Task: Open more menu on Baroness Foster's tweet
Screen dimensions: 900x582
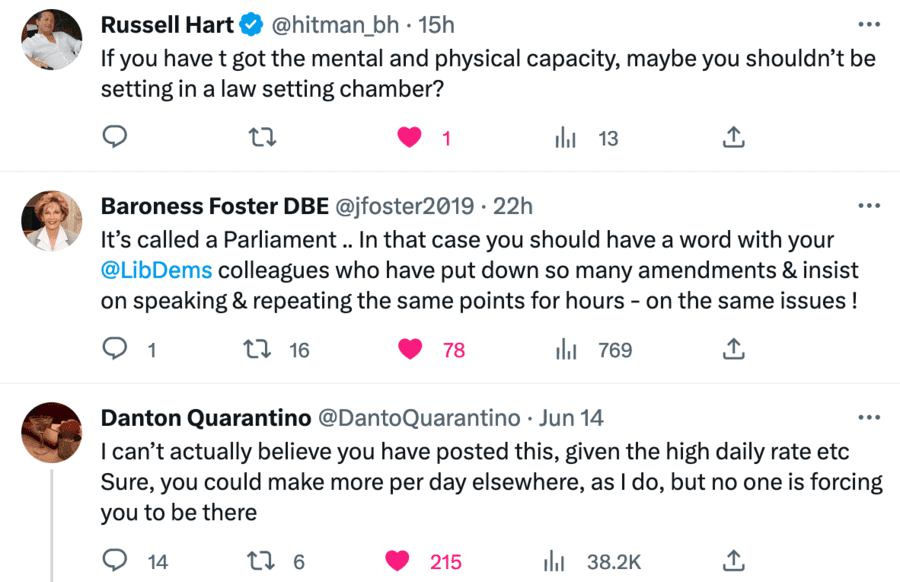Action: tap(868, 206)
